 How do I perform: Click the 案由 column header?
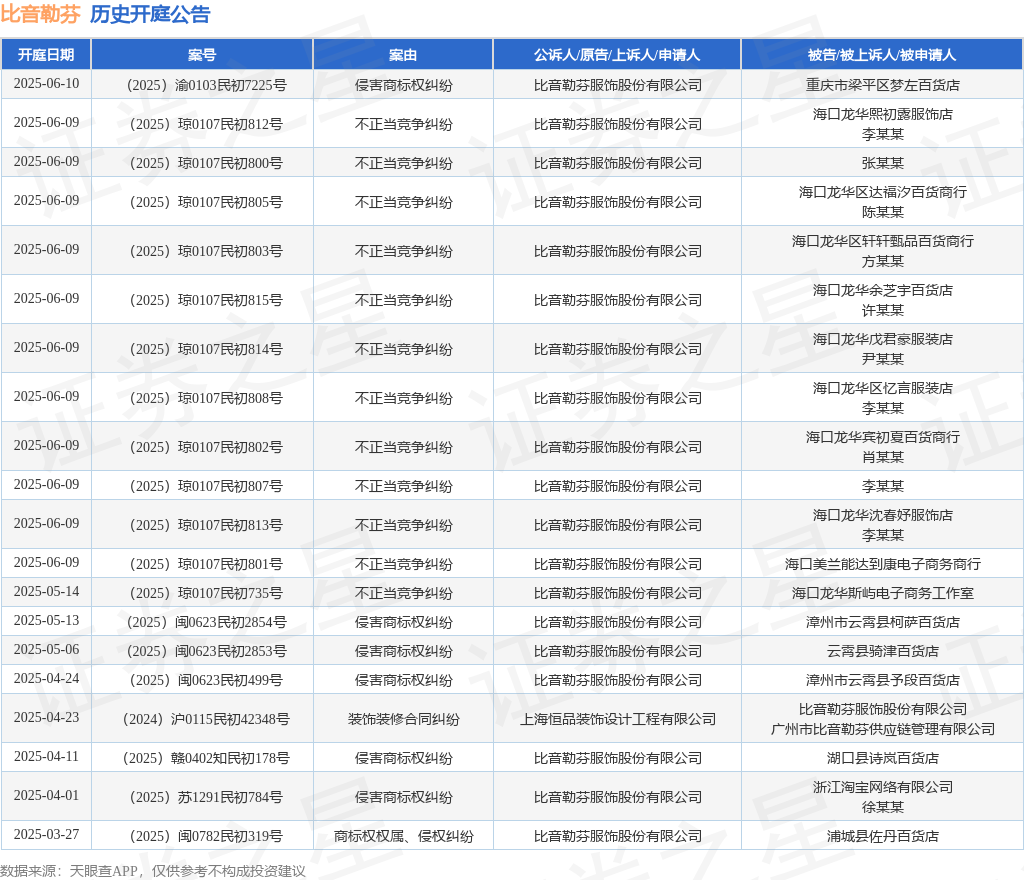(403, 55)
